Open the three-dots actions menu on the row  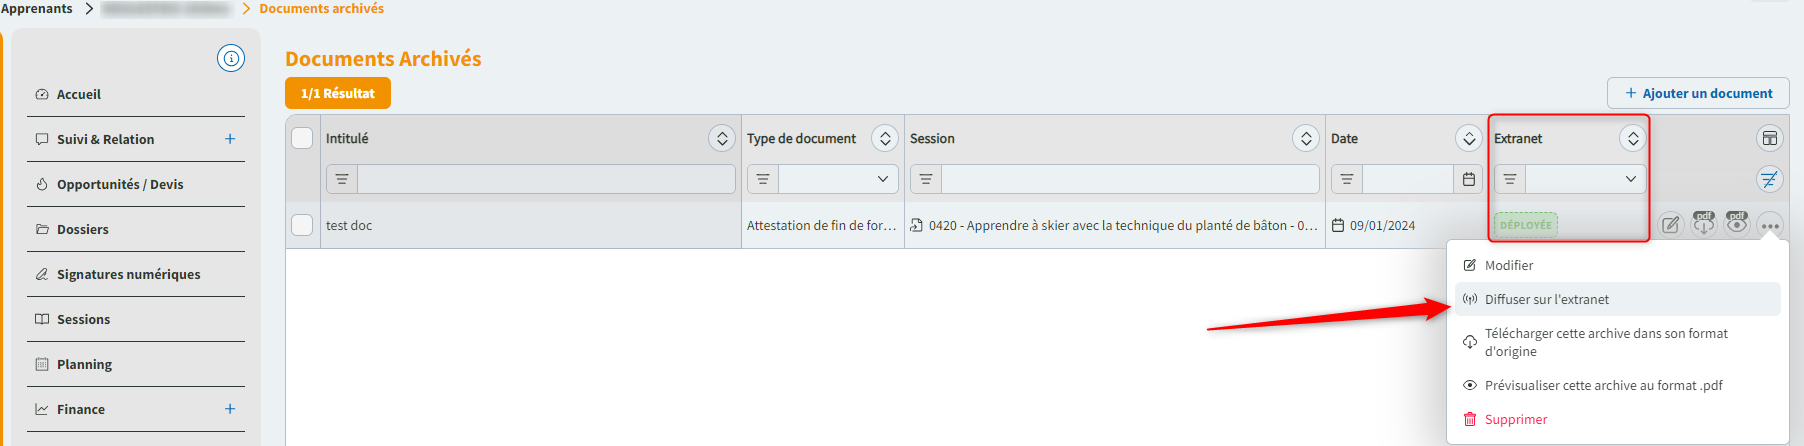point(1770,226)
